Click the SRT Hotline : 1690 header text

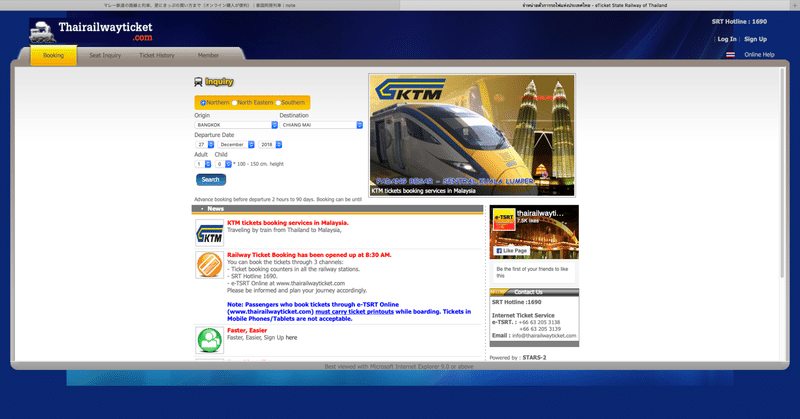(739, 21)
